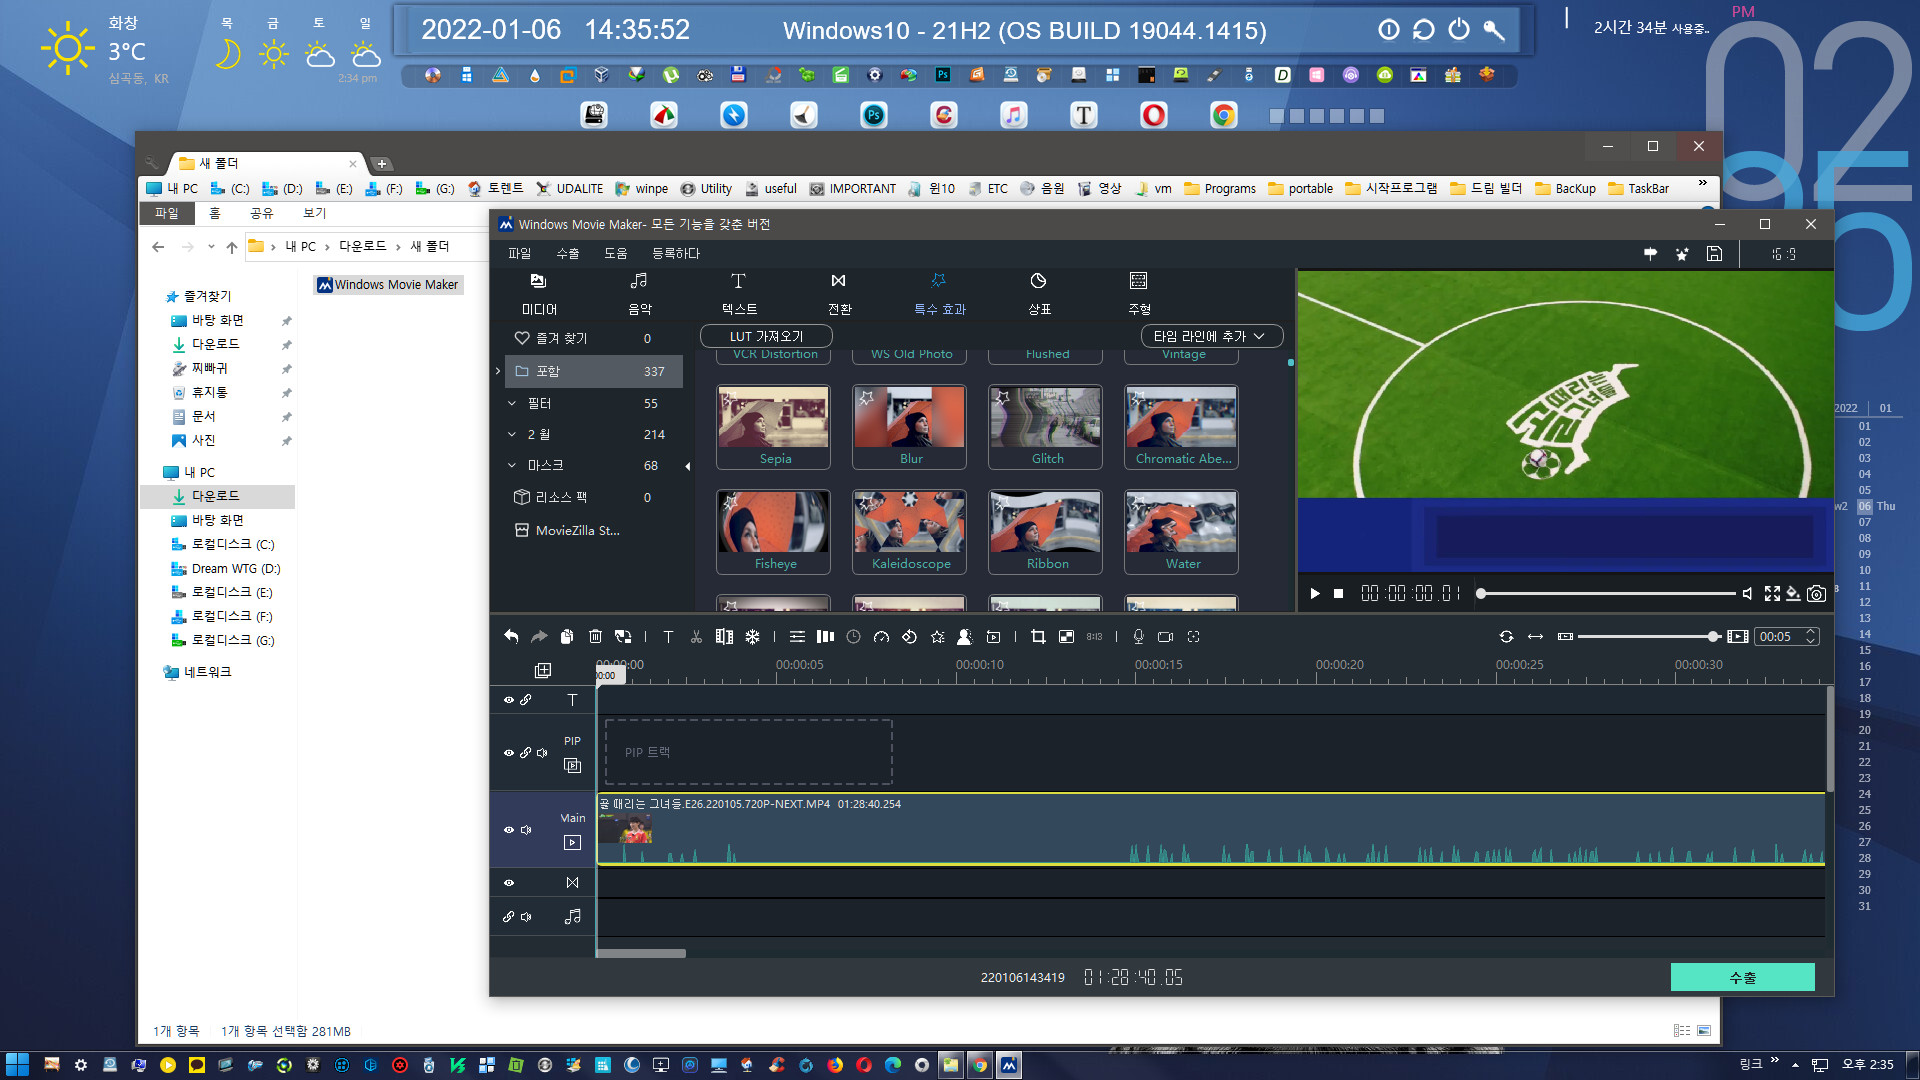The image size is (1920, 1080).
Task: Click the Rotate icon in timeline toolbar
Action: [x=909, y=636]
